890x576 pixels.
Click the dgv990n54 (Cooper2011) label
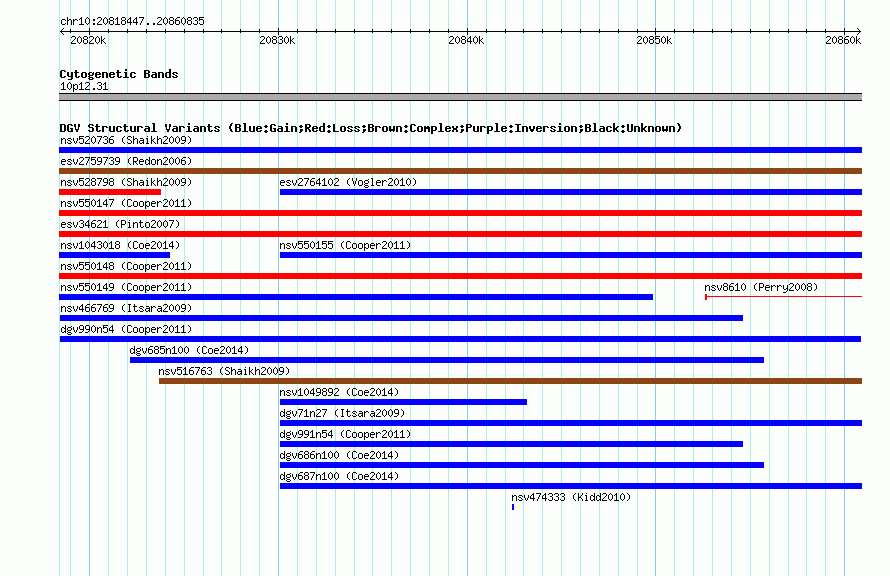point(126,329)
